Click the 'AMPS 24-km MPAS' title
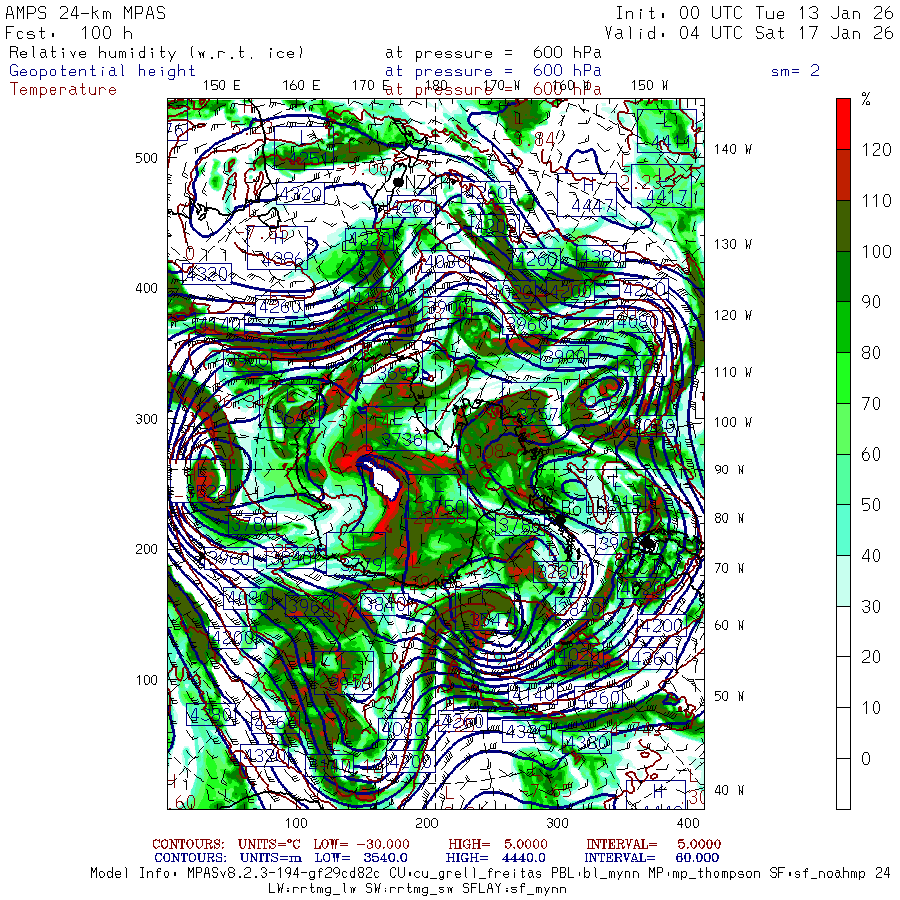Screen dimensions: 900x900 86,13
